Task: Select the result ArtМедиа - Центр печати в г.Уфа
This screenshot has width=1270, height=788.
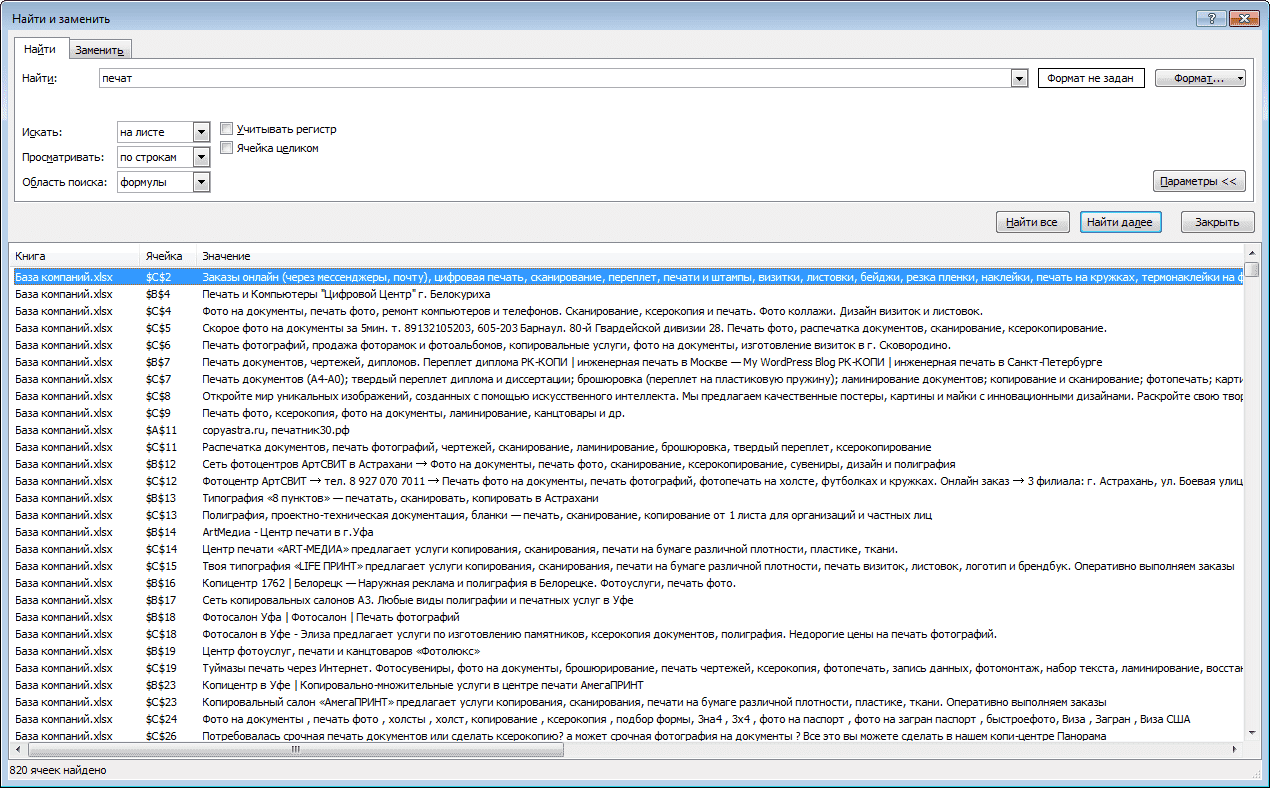Action: 626,532
